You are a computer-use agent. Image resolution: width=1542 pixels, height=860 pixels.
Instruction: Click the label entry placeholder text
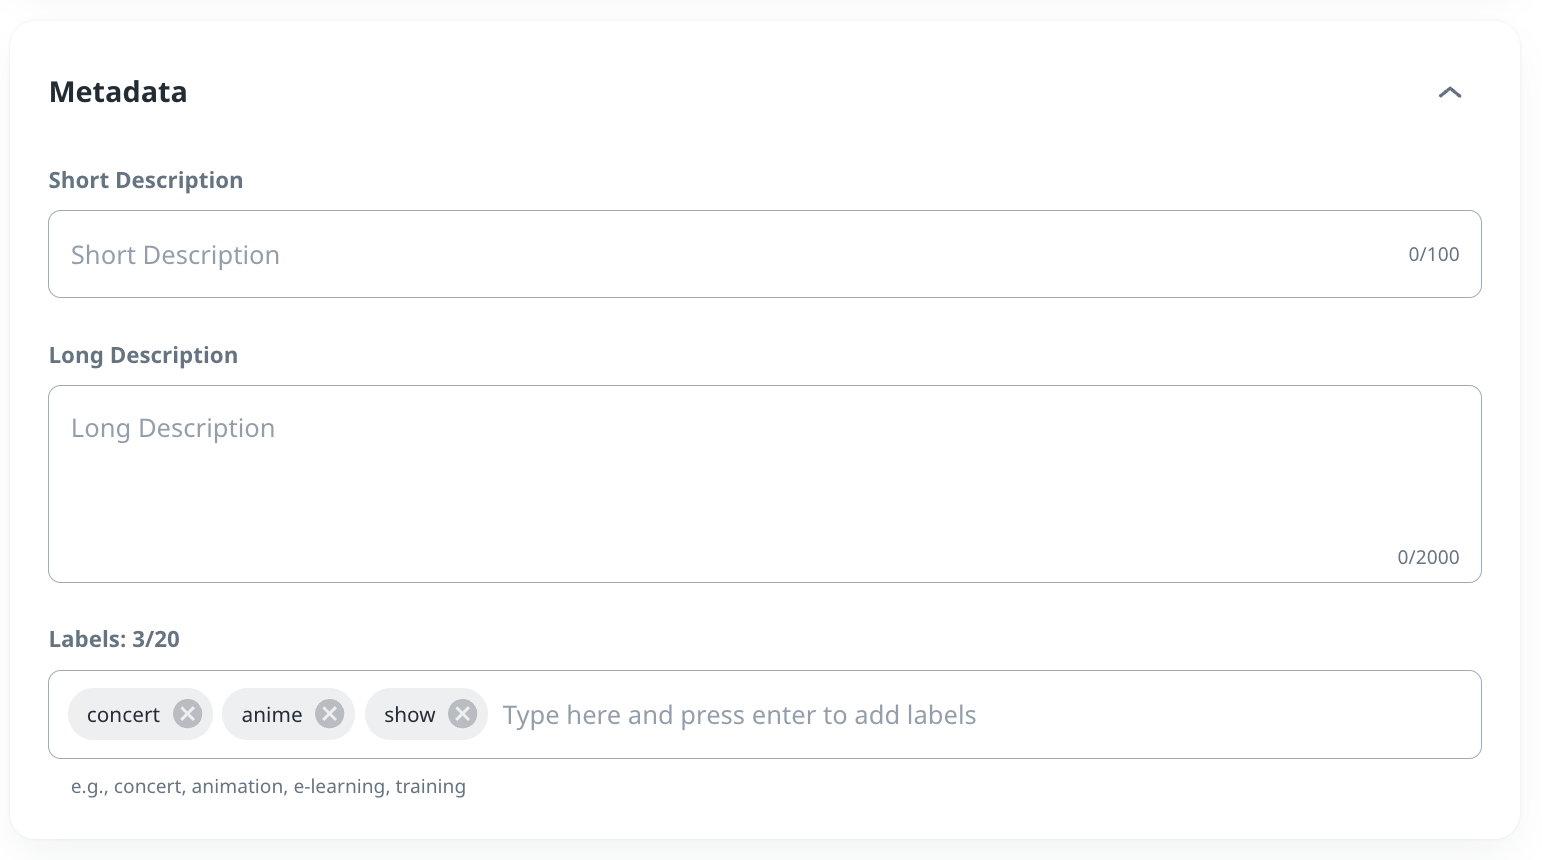click(739, 715)
